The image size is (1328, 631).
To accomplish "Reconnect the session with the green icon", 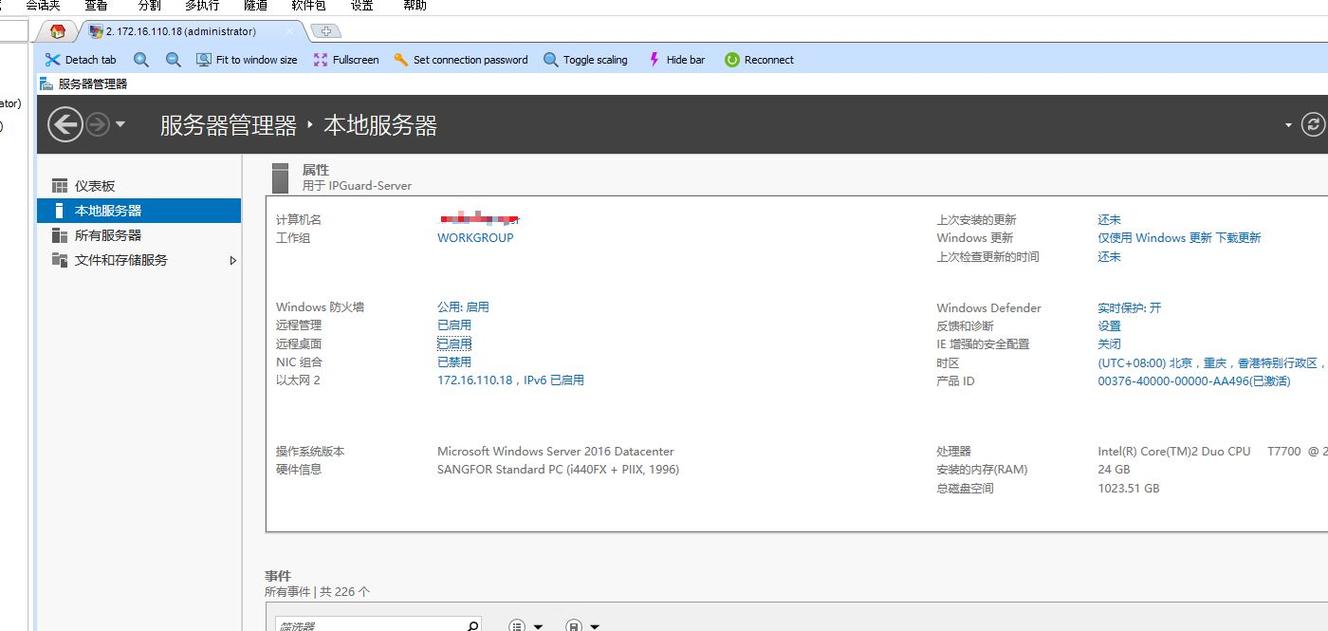I will pos(732,59).
